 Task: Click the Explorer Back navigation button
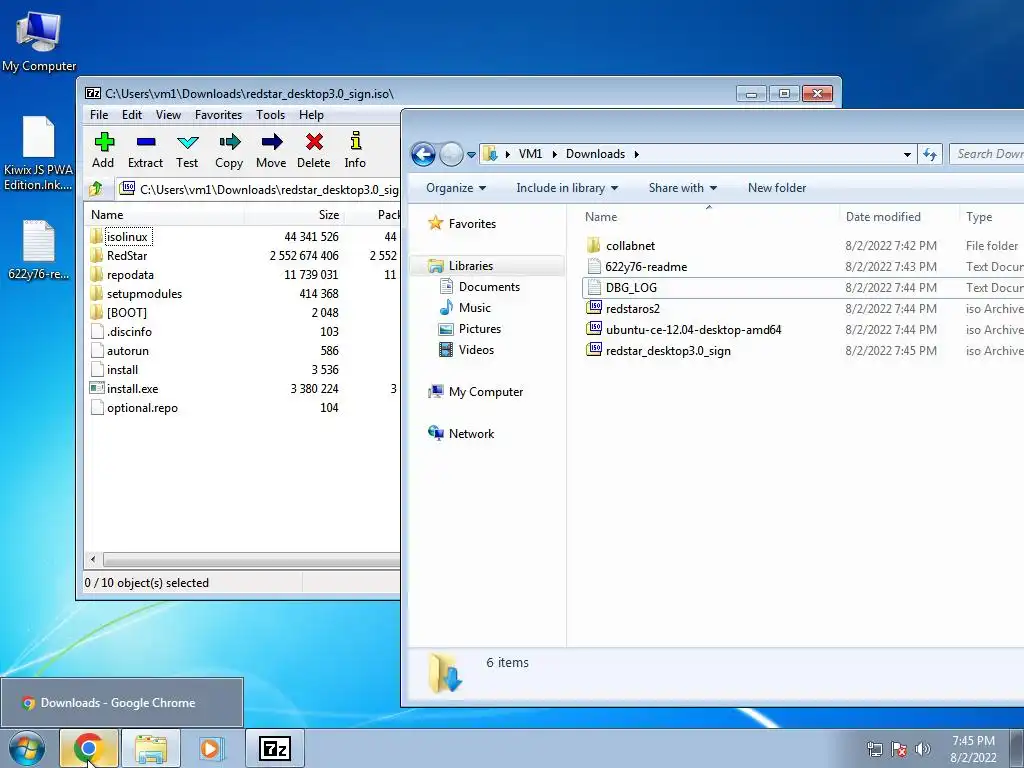[423, 154]
